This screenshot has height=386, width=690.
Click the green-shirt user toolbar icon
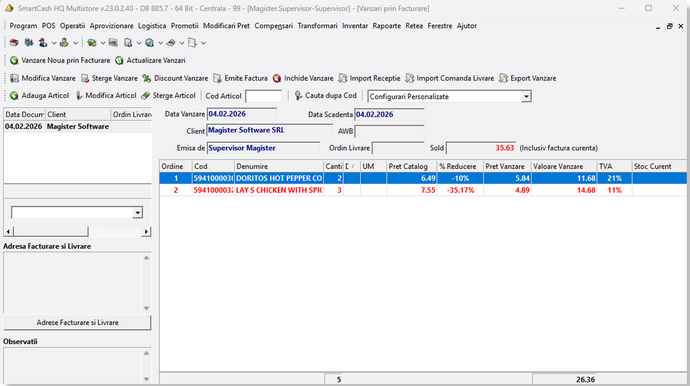tap(64, 43)
